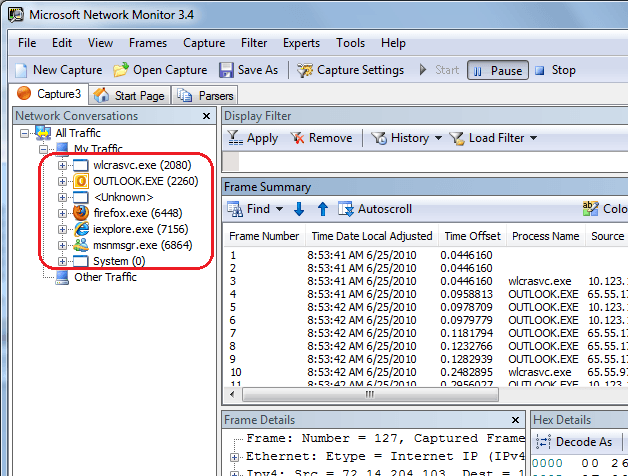628x476 pixels.
Task: Jump to previous match with up arrow
Action: click(322, 209)
